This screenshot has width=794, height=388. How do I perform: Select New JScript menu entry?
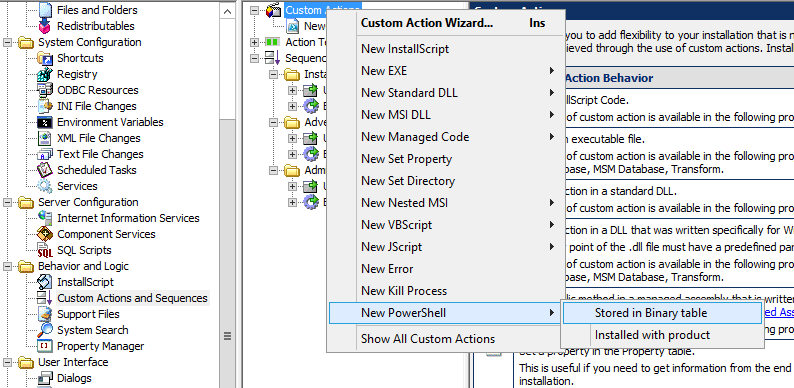tap(446, 247)
